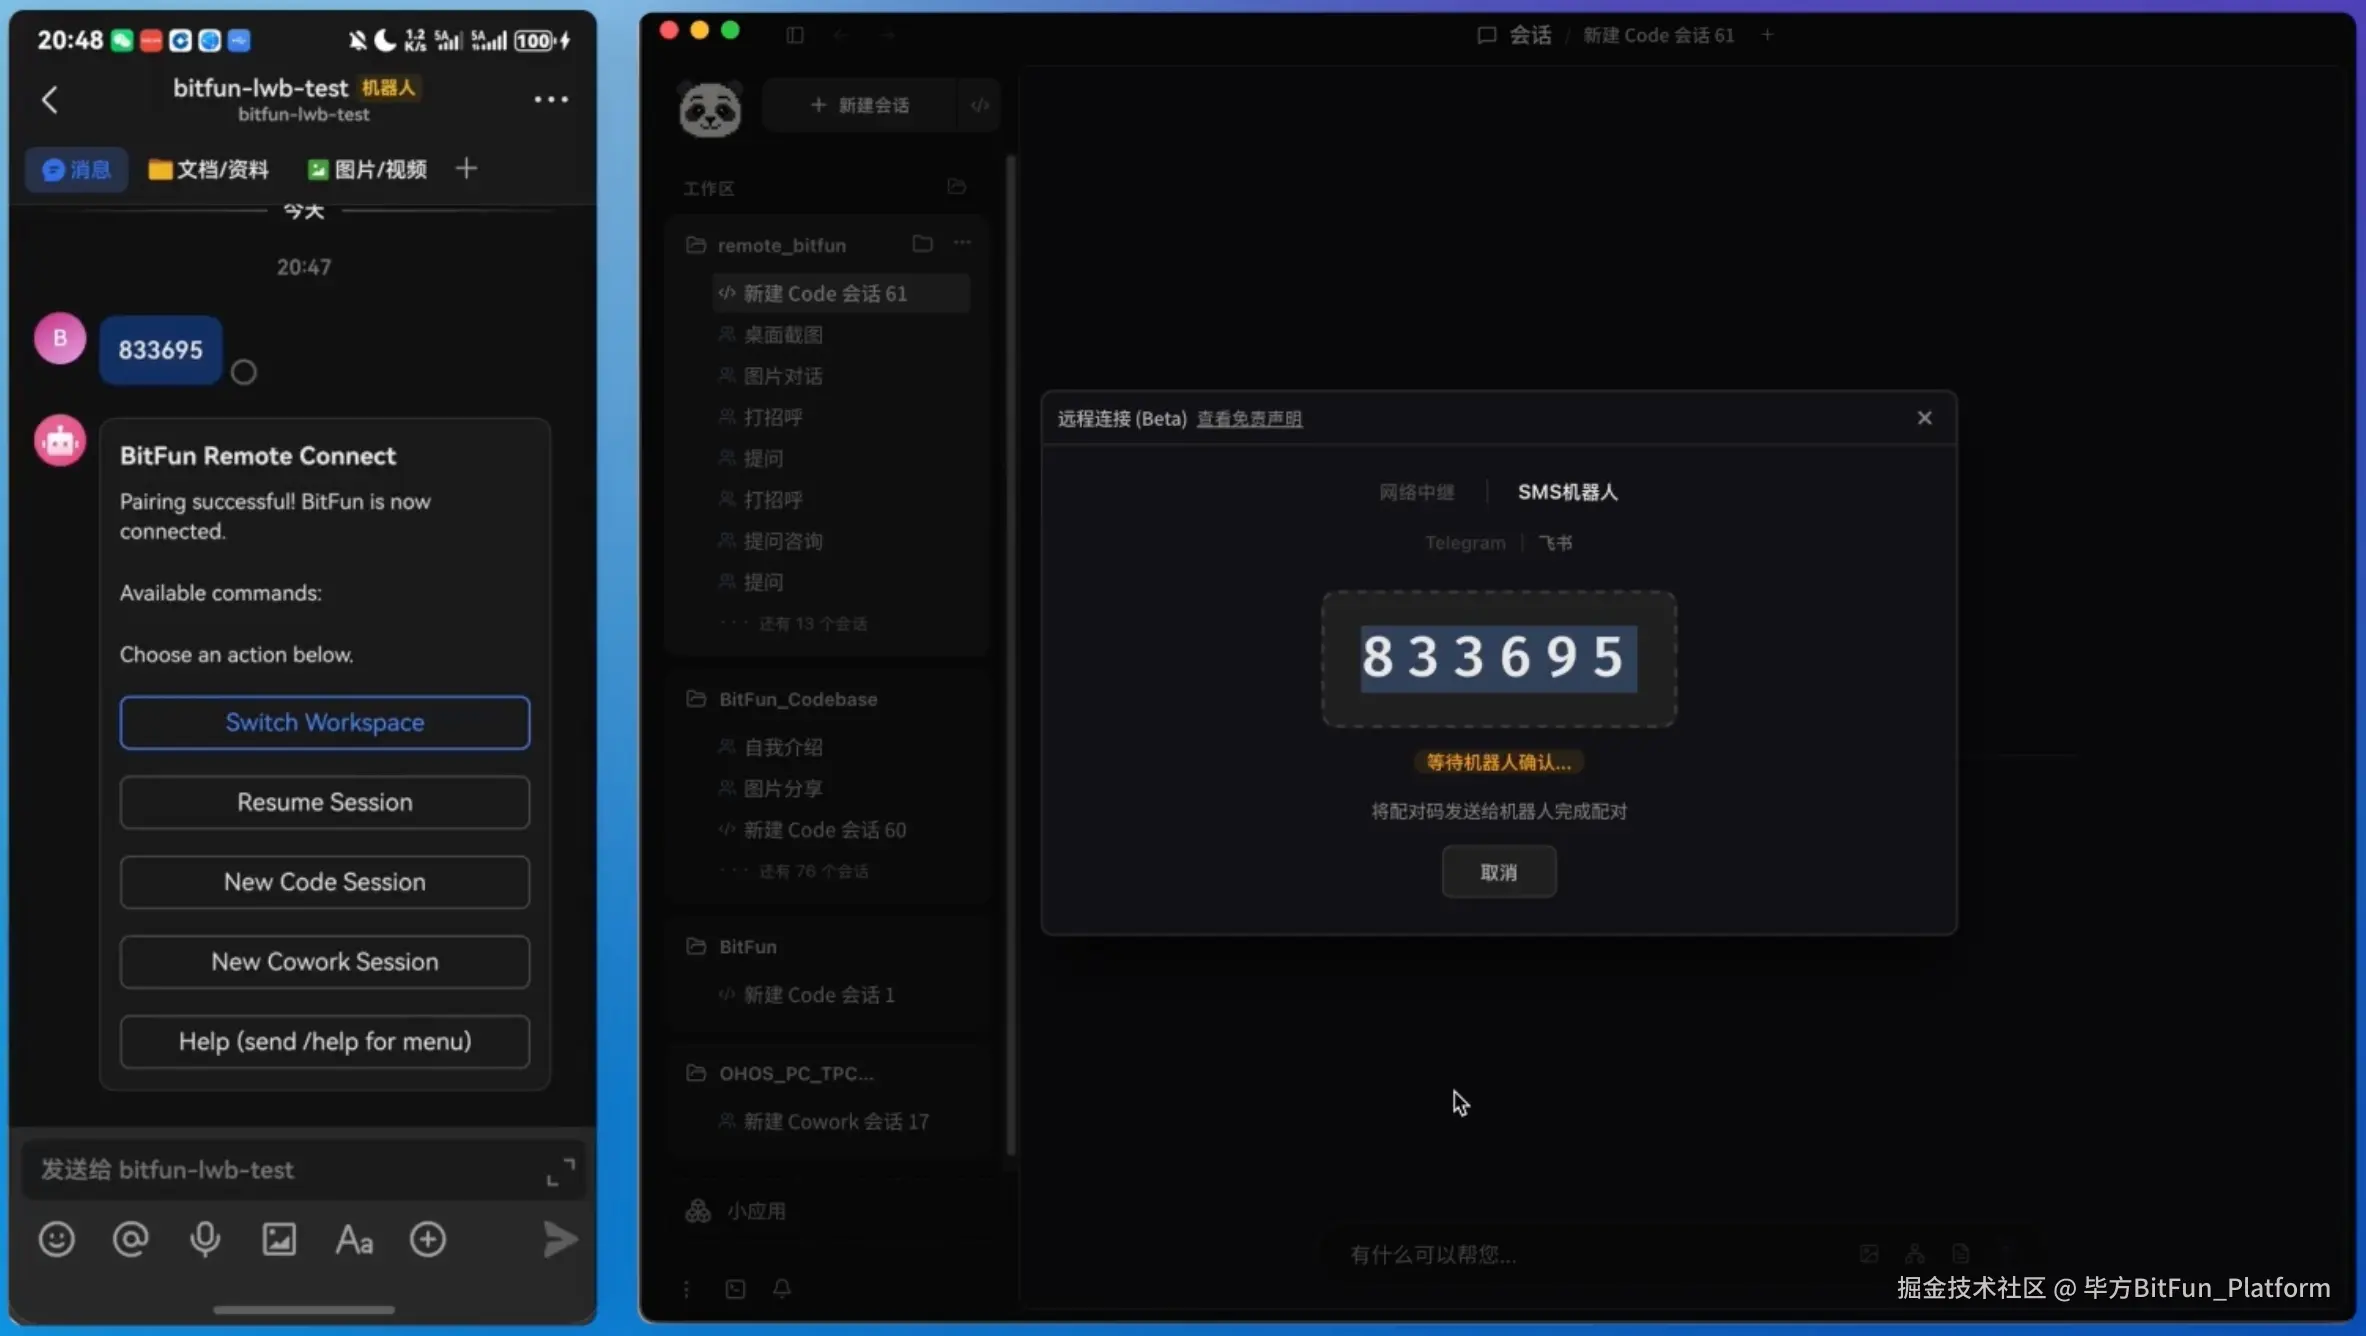
Task: Tap New Code Session button
Action: click(325, 882)
